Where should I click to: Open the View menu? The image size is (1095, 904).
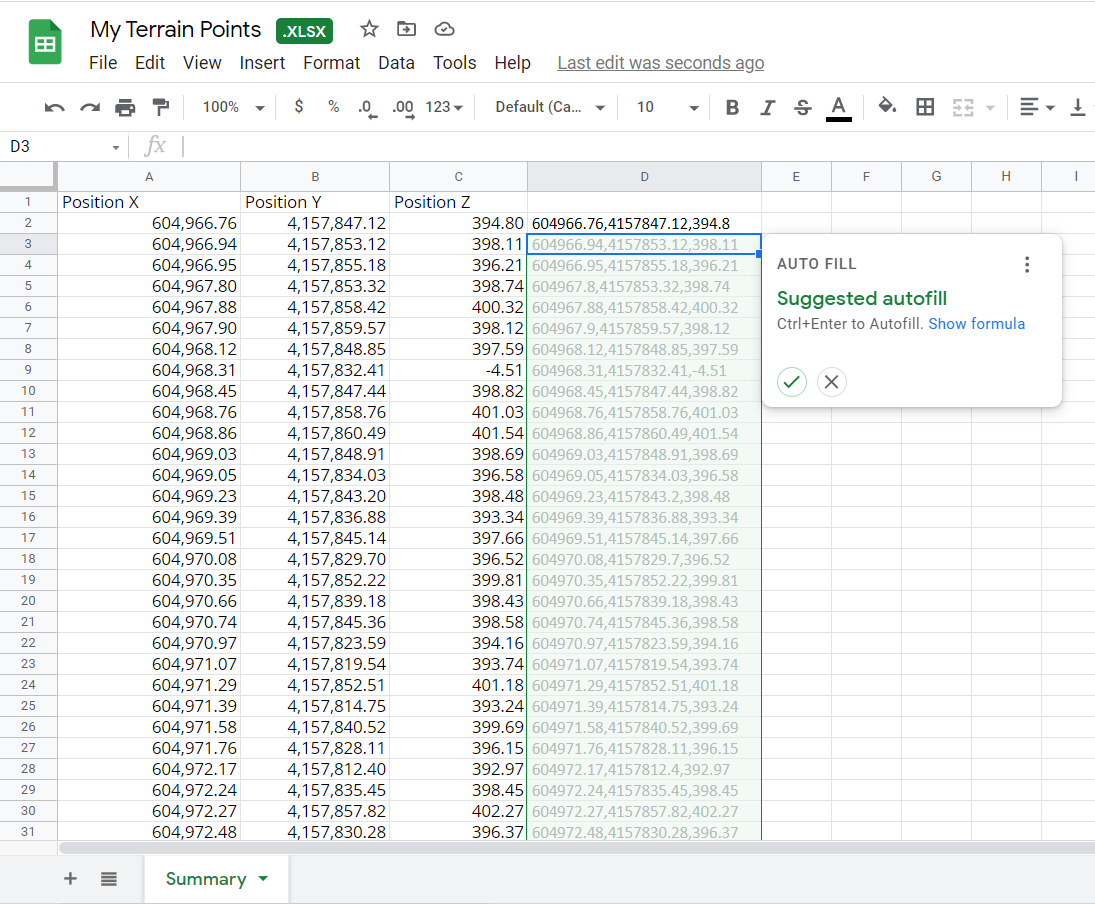point(203,63)
